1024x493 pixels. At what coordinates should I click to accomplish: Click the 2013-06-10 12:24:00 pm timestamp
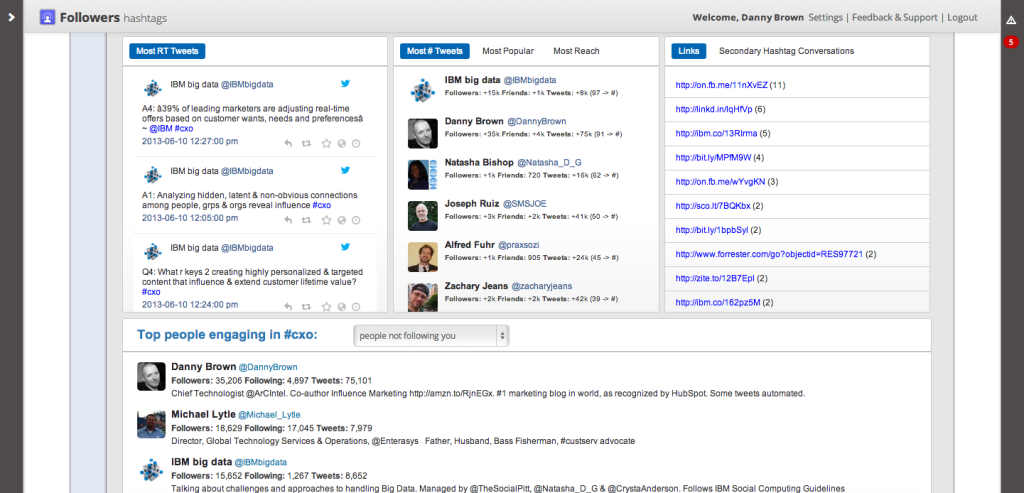click(x=190, y=304)
